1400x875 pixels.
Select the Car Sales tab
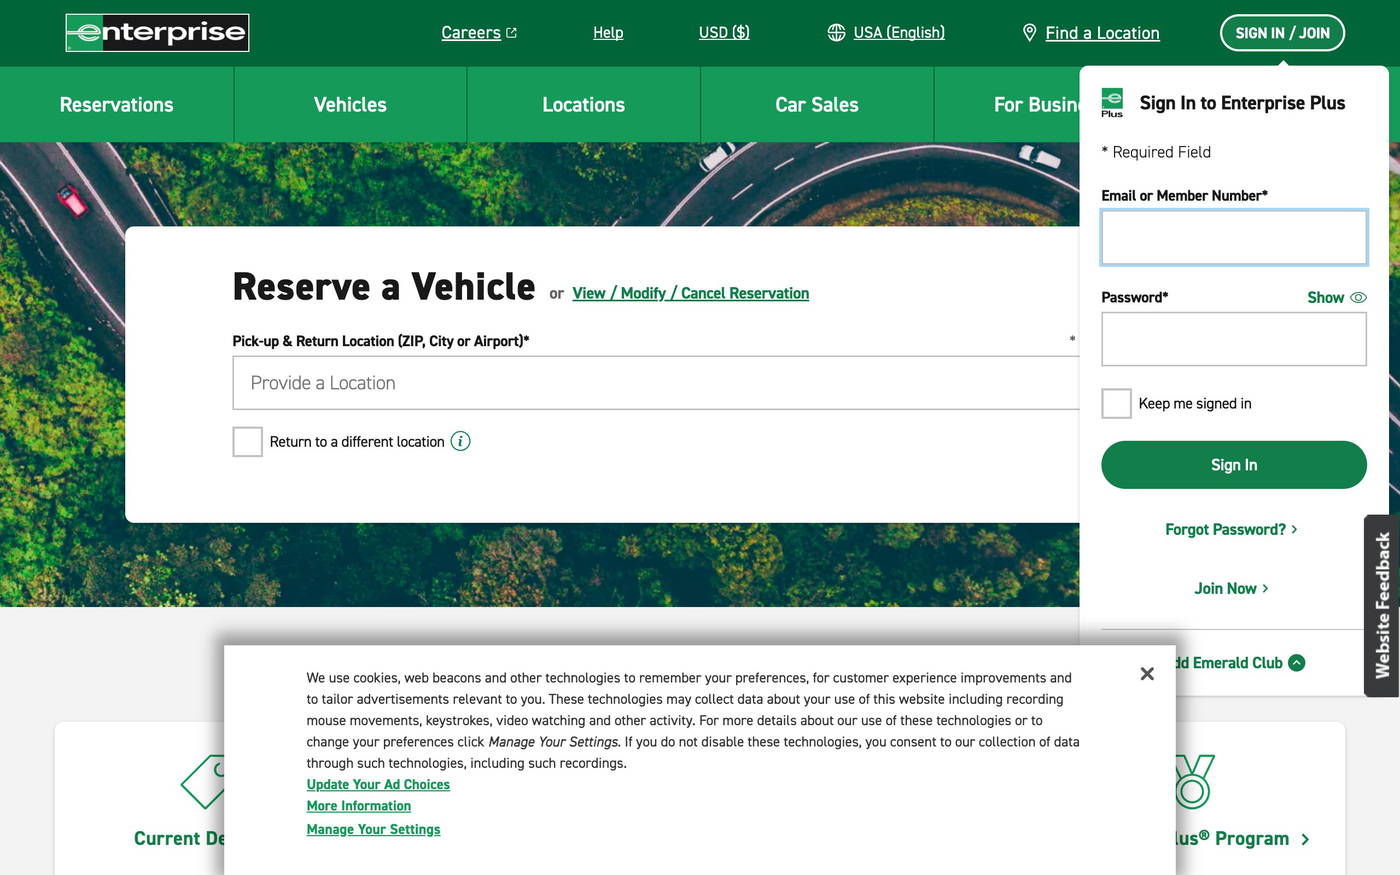point(816,104)
